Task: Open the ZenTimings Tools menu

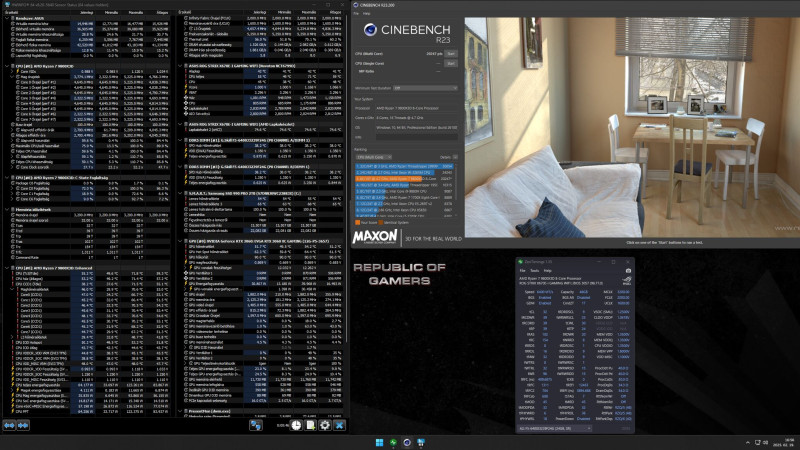Action: 535,270
